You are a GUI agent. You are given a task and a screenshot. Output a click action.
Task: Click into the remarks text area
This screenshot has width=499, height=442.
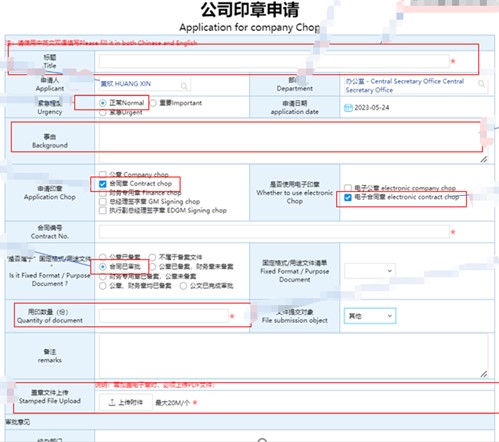[x=292, y=356]
